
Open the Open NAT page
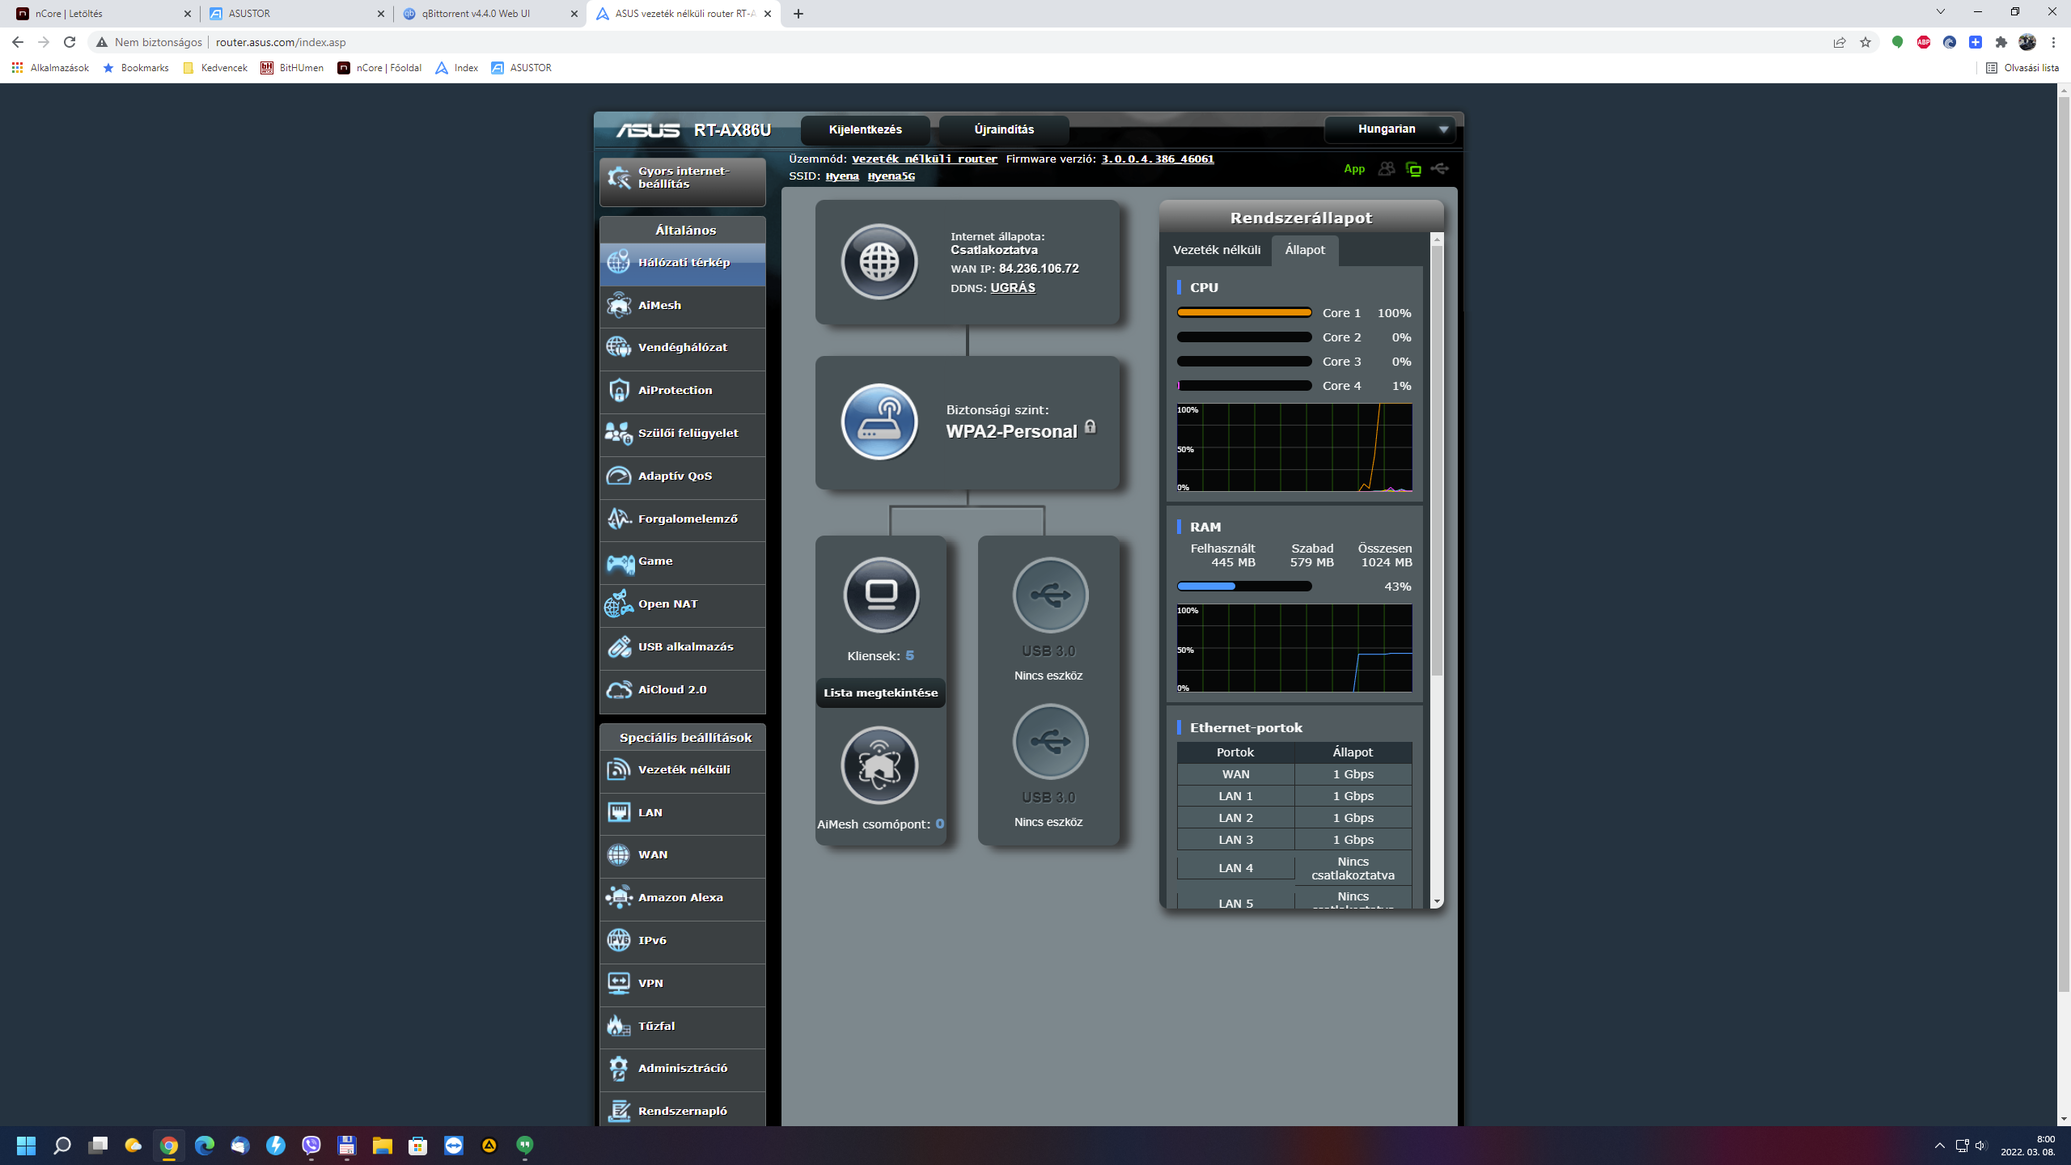tap(683, 605)
